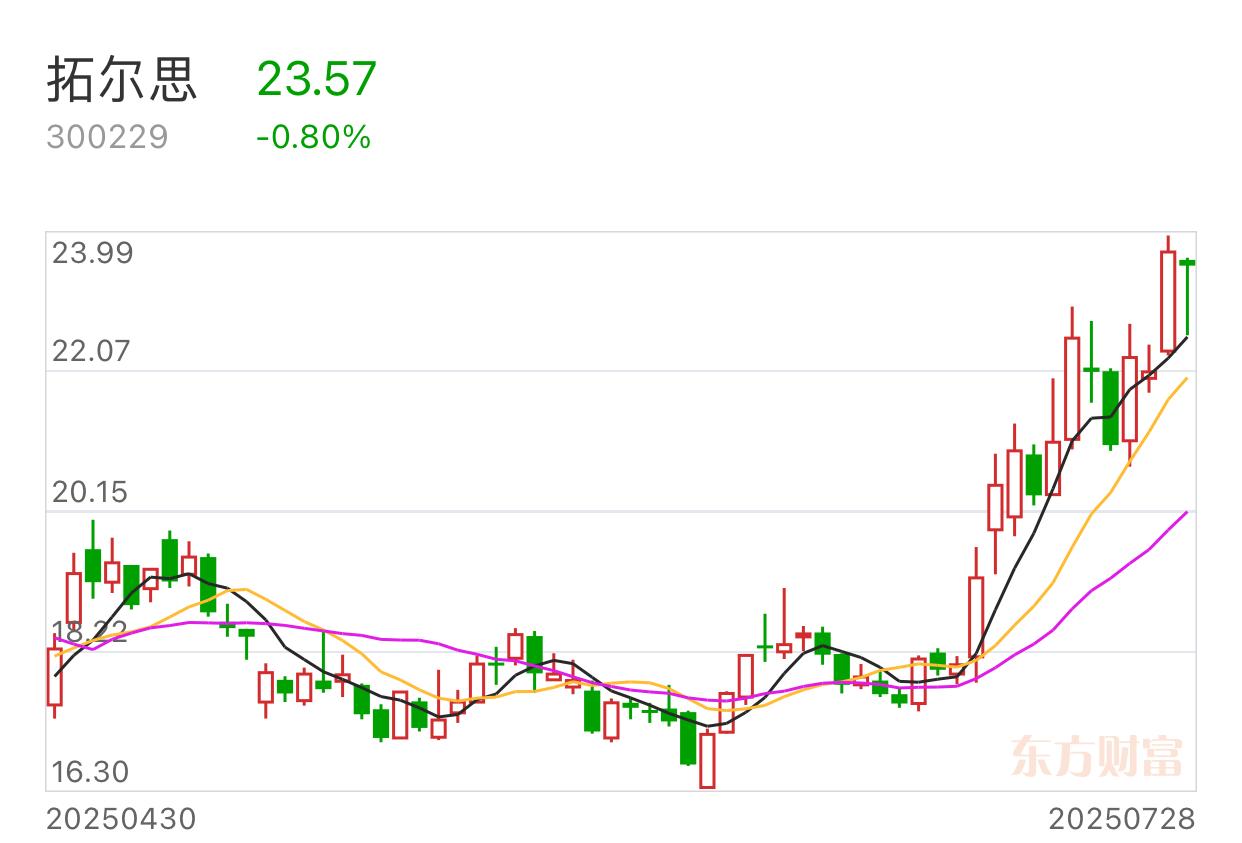1242x843 pixels.
Task: Select the -0.80% change percentage
Action: (314, 137)
